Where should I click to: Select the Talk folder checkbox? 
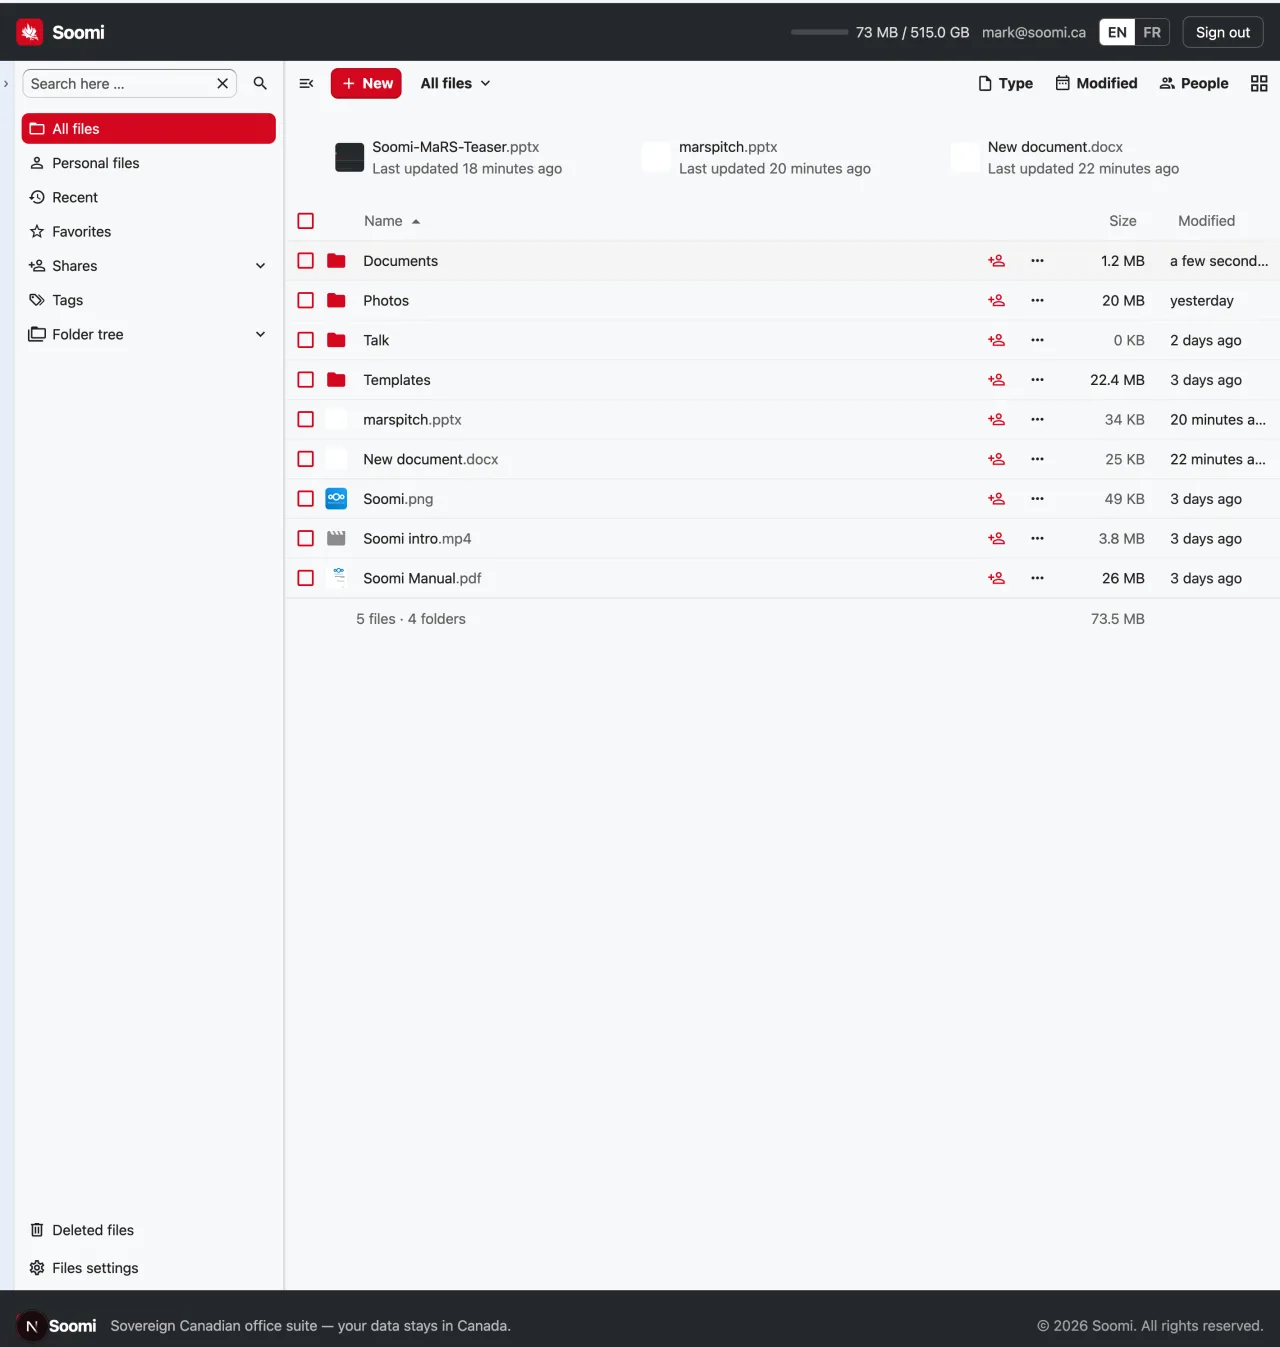pos(306,340)
